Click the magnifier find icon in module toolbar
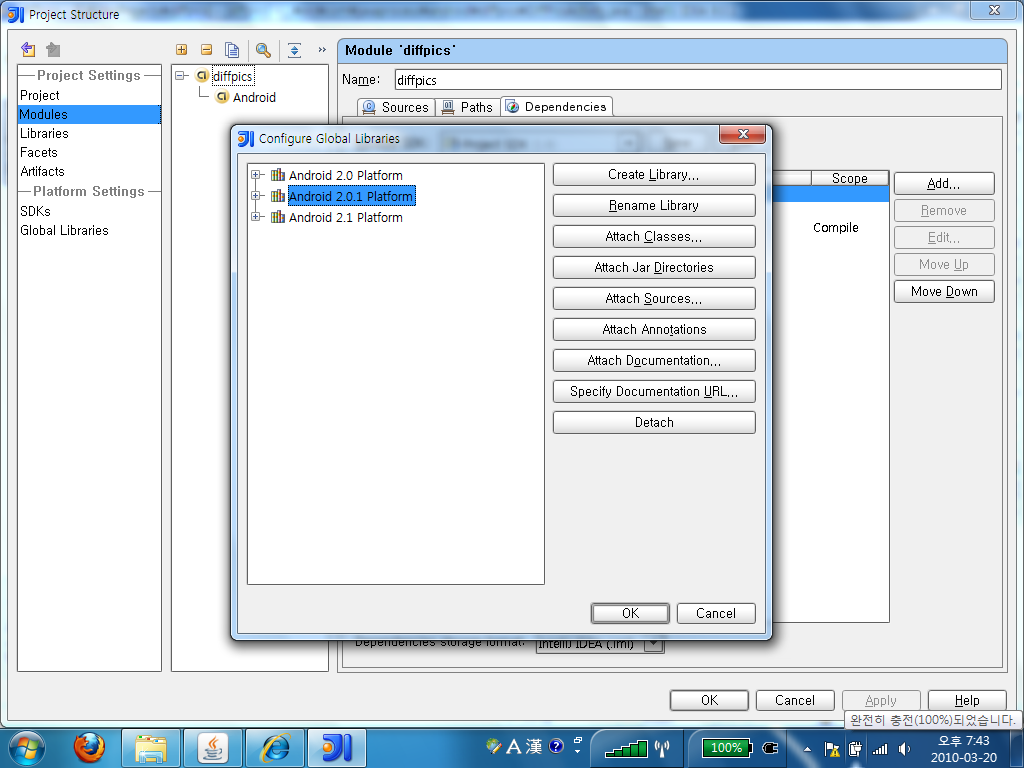The height and width of the screenshot is (768, 1024). click(x=263, y=50)
